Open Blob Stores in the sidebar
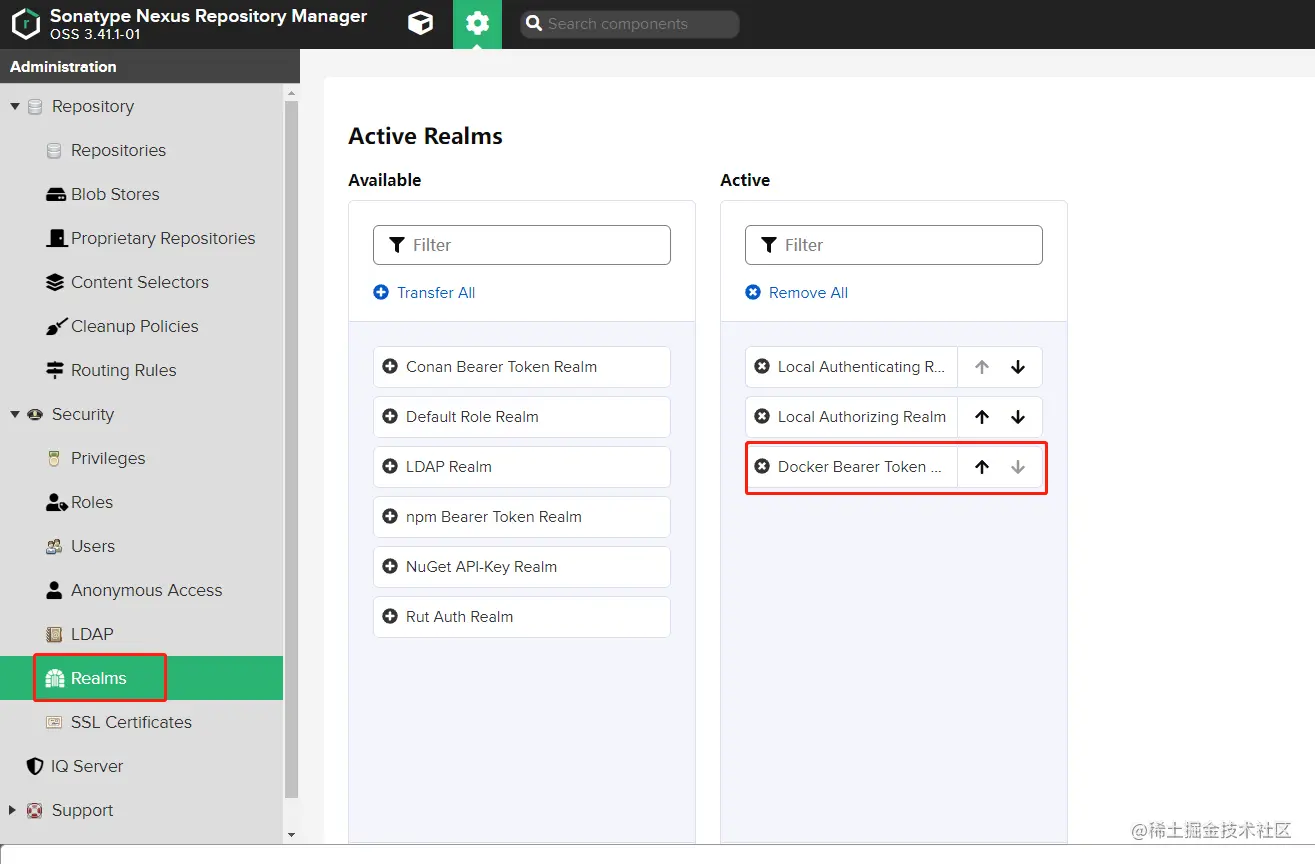The height and width of the screenshot is (864, 1315). [x=115, y=194]
